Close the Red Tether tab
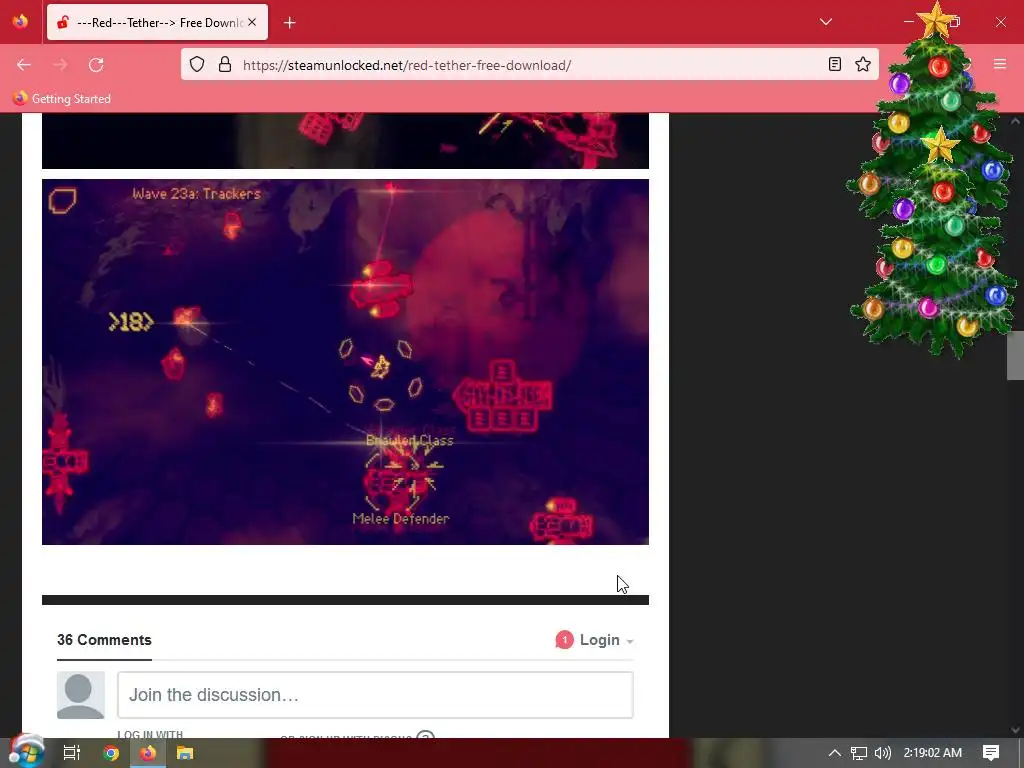This screenshot has width=1024, height=768. pos(252,22)
